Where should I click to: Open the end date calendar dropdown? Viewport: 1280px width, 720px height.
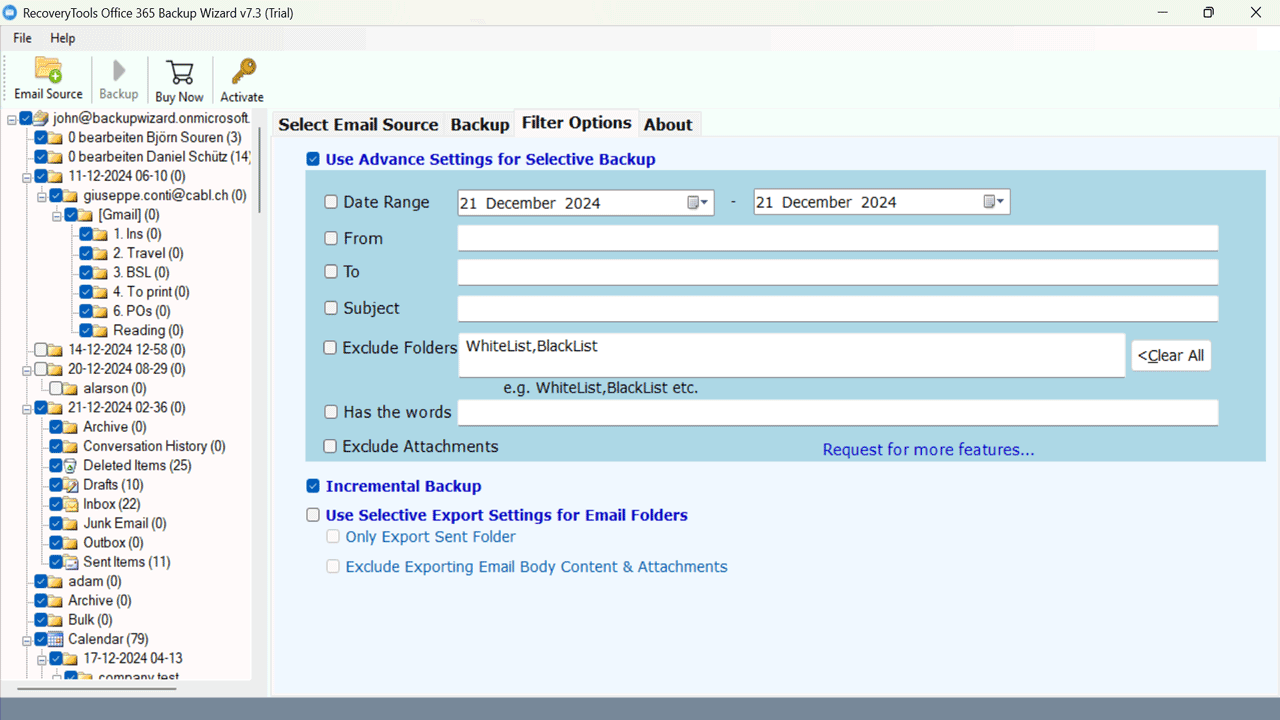click(994, 202)
